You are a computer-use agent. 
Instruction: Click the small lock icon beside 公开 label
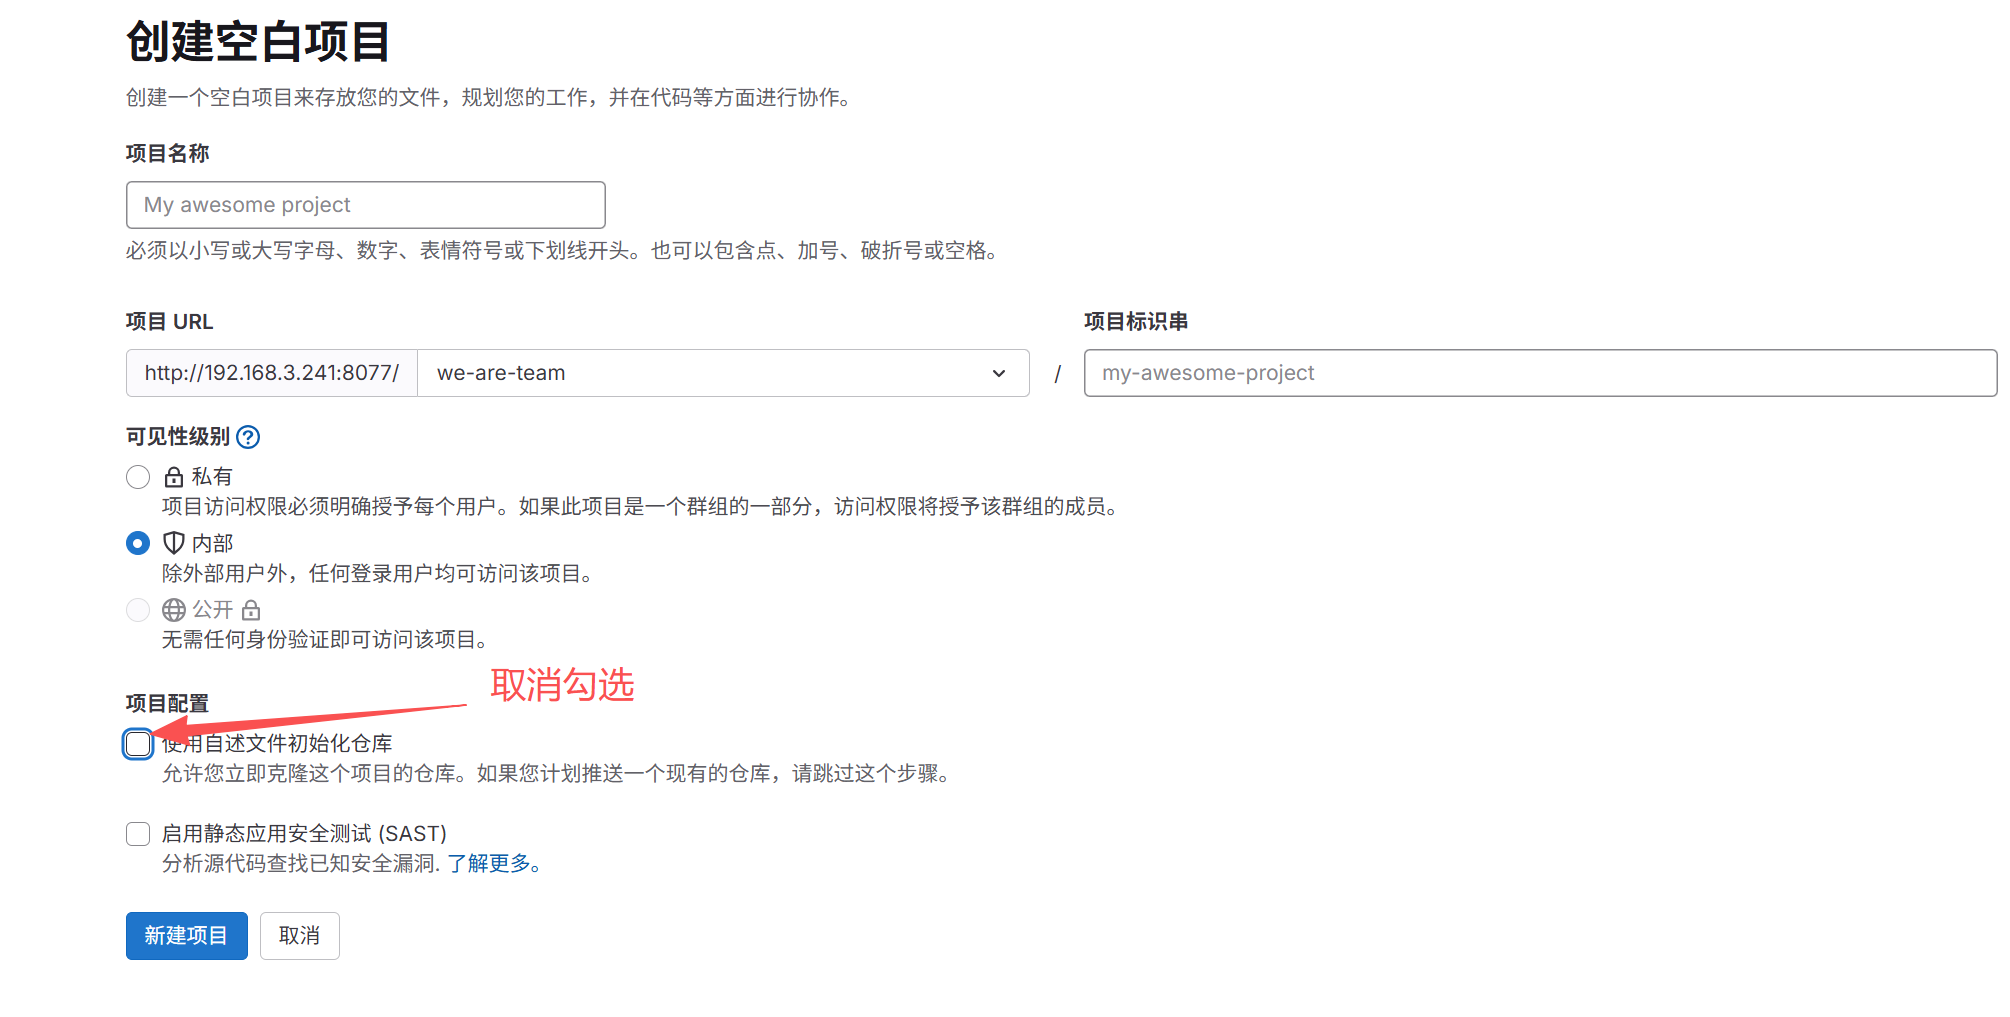click(x=250, y=609)
